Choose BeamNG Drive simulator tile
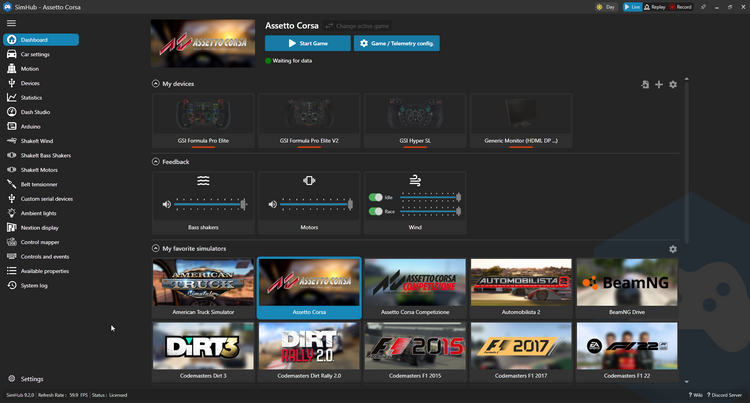 tap(627, 288)
